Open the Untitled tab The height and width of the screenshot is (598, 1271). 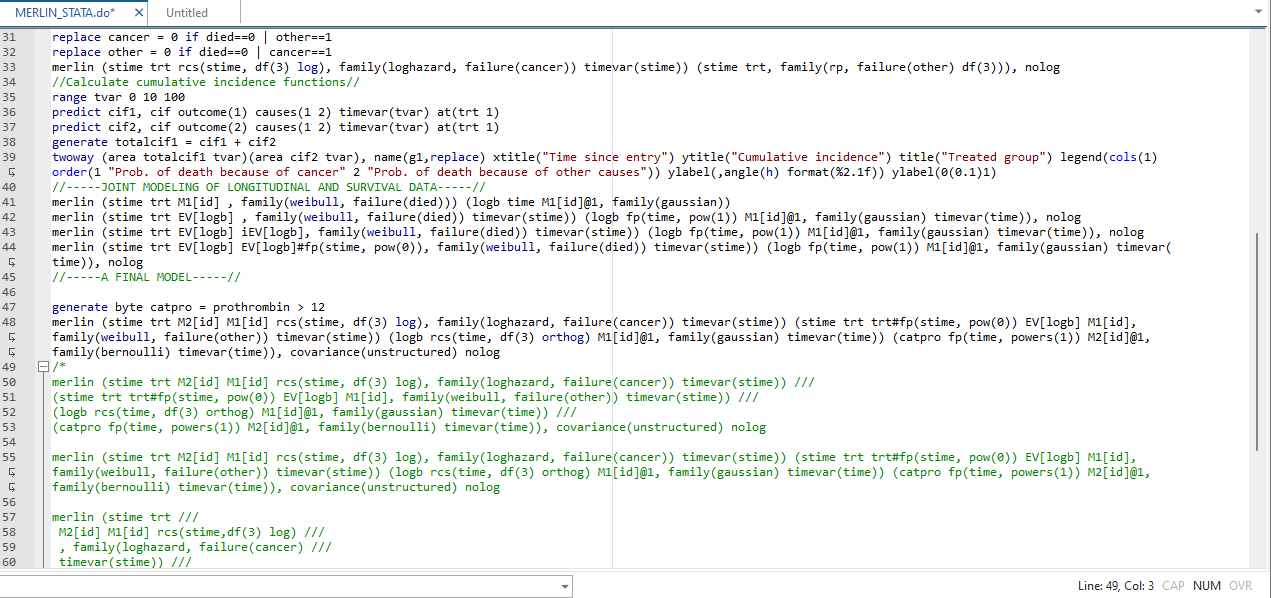pos(187,13)
